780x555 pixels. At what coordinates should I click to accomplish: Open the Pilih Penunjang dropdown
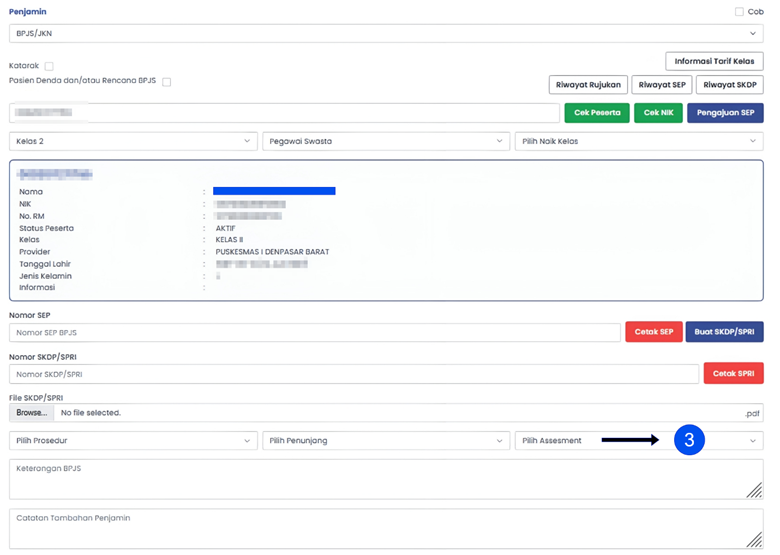(385, 441)
